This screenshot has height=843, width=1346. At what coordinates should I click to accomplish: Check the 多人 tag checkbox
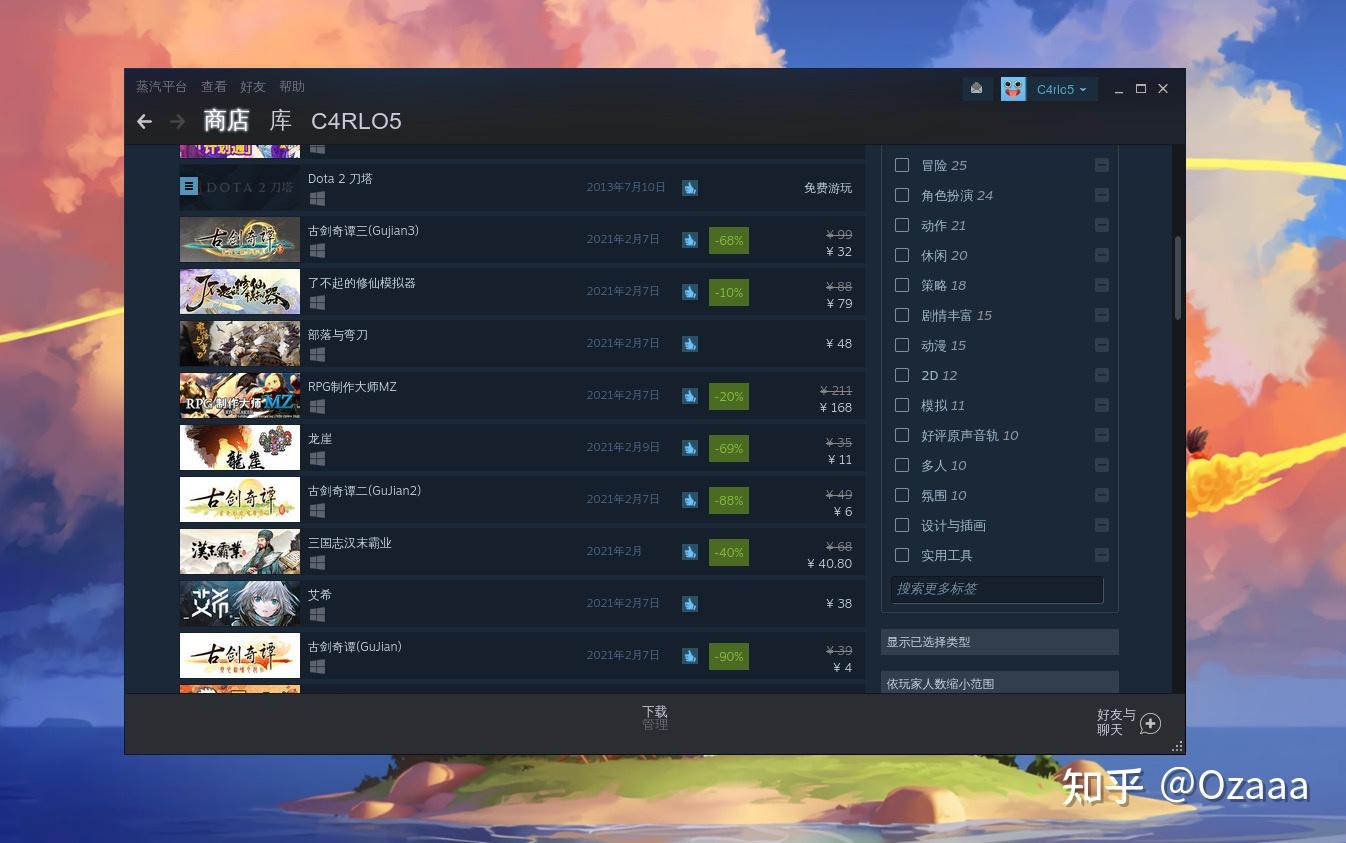[902, 465]
